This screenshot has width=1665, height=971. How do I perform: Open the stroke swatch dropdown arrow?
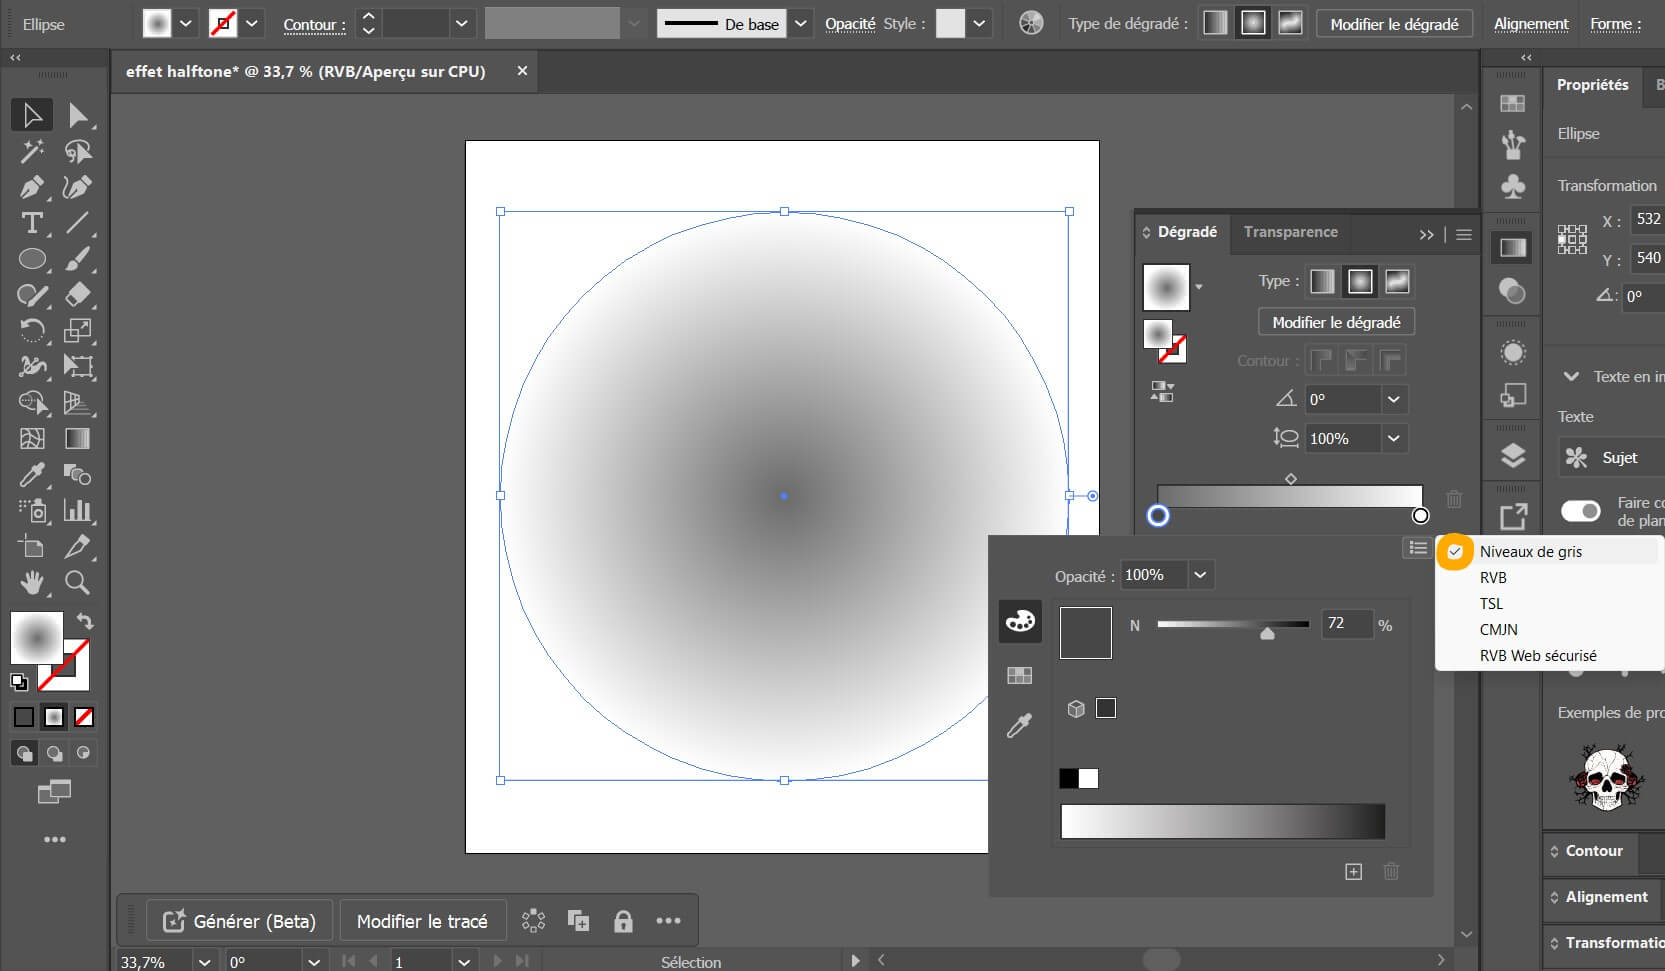(x=252, y=23)
